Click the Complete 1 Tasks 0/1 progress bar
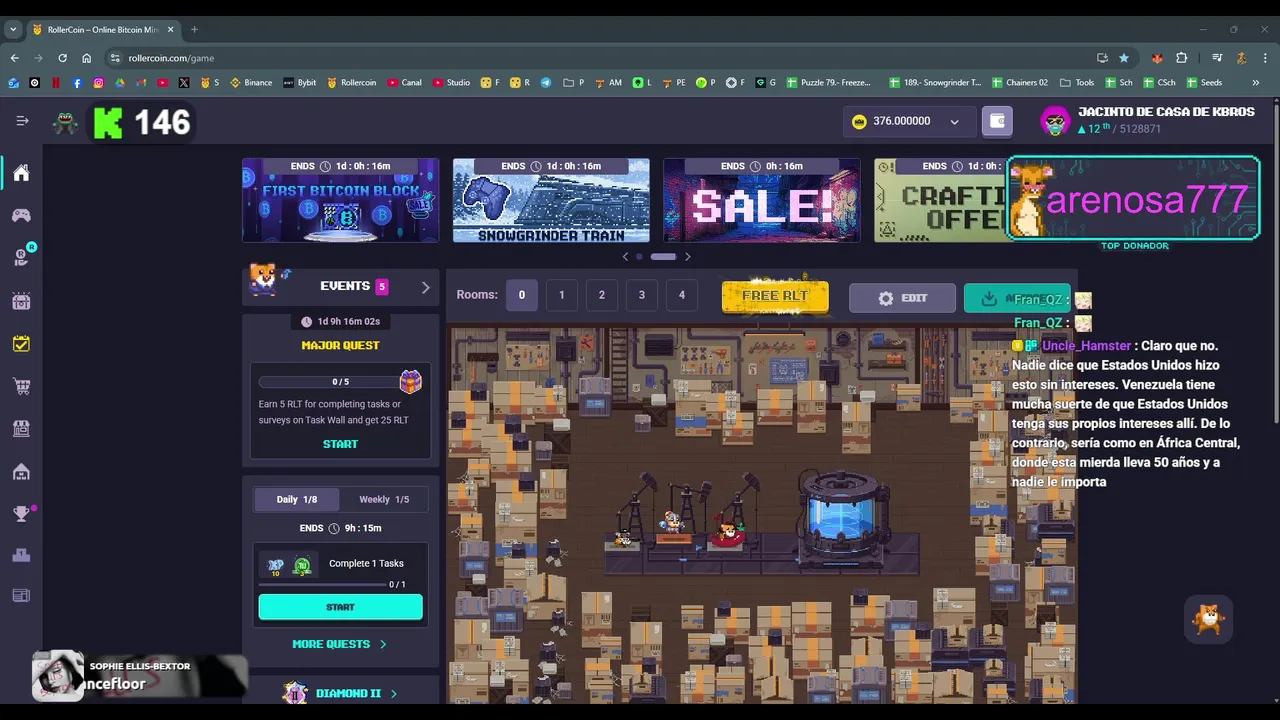 coord(322,584)
